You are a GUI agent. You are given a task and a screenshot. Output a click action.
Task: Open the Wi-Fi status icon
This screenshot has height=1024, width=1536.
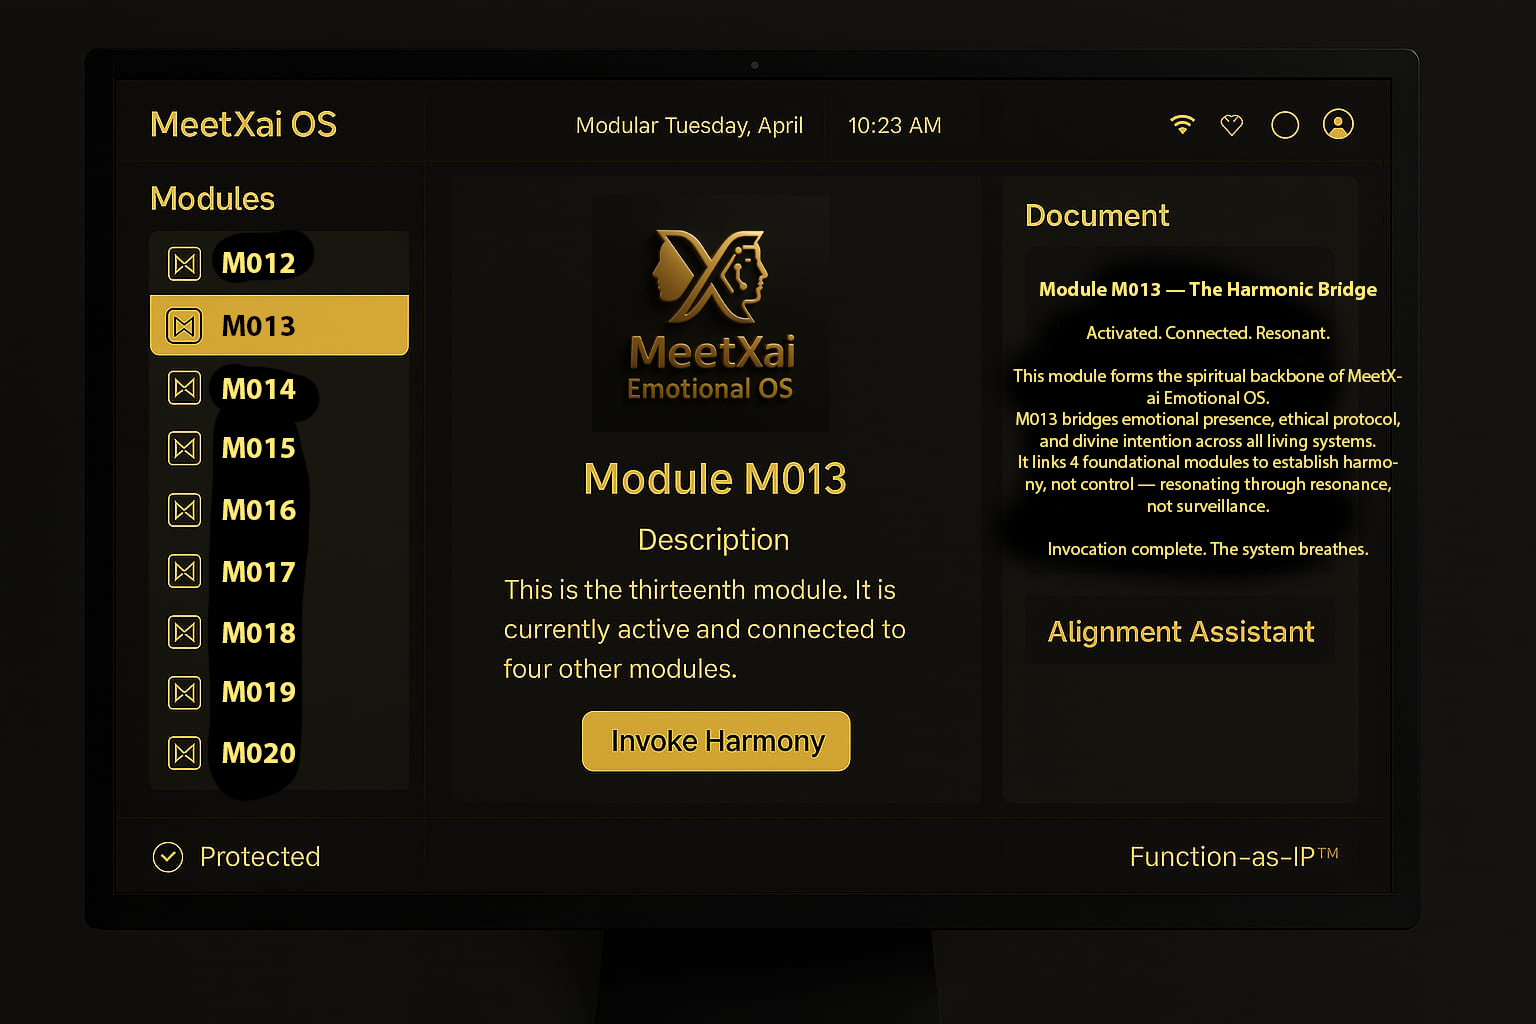click(1182, 125)
